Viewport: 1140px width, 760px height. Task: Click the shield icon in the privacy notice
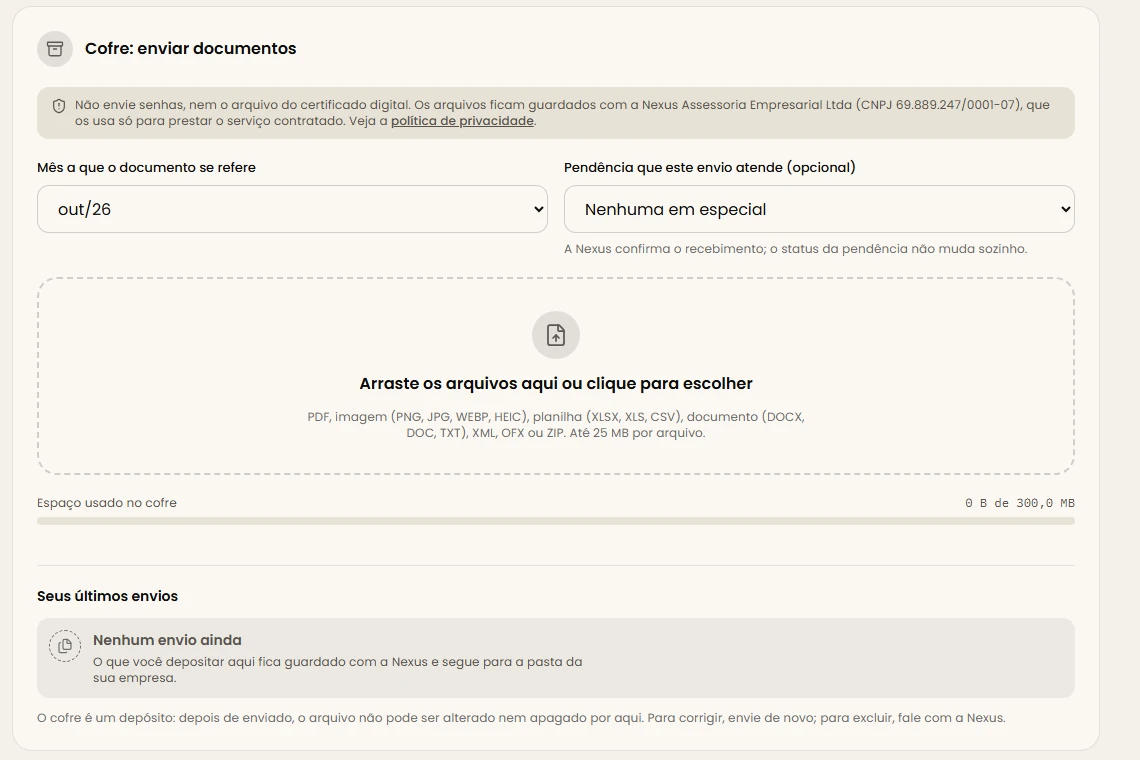click(x=59, y=106)
